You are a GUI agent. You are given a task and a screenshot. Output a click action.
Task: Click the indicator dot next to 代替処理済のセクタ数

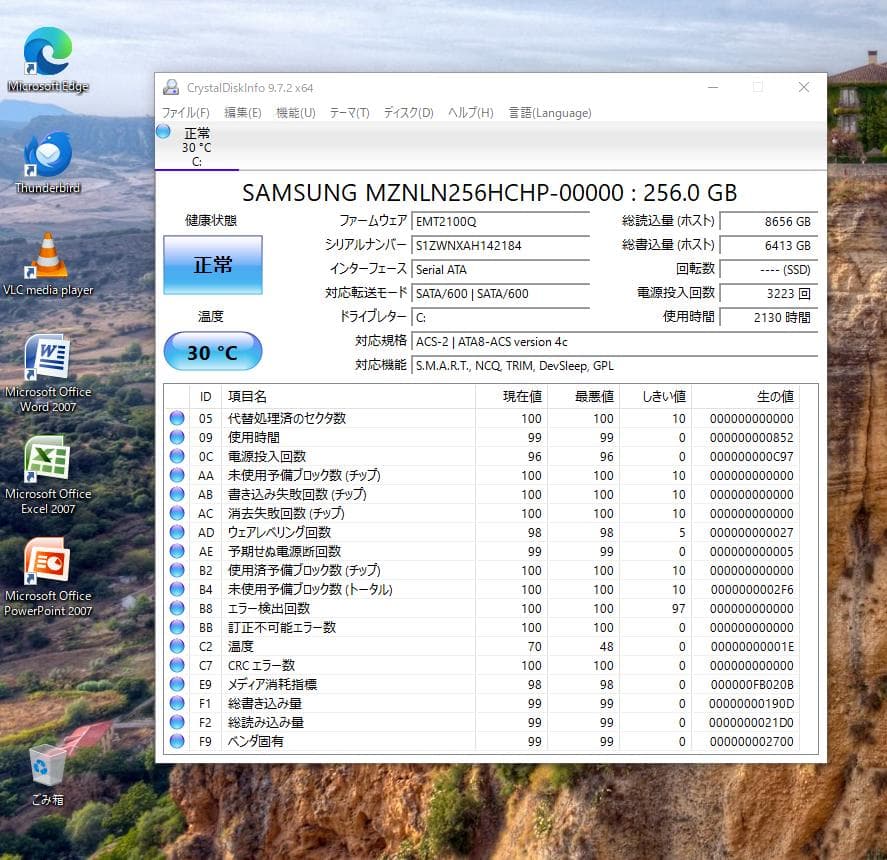(178, 418)
